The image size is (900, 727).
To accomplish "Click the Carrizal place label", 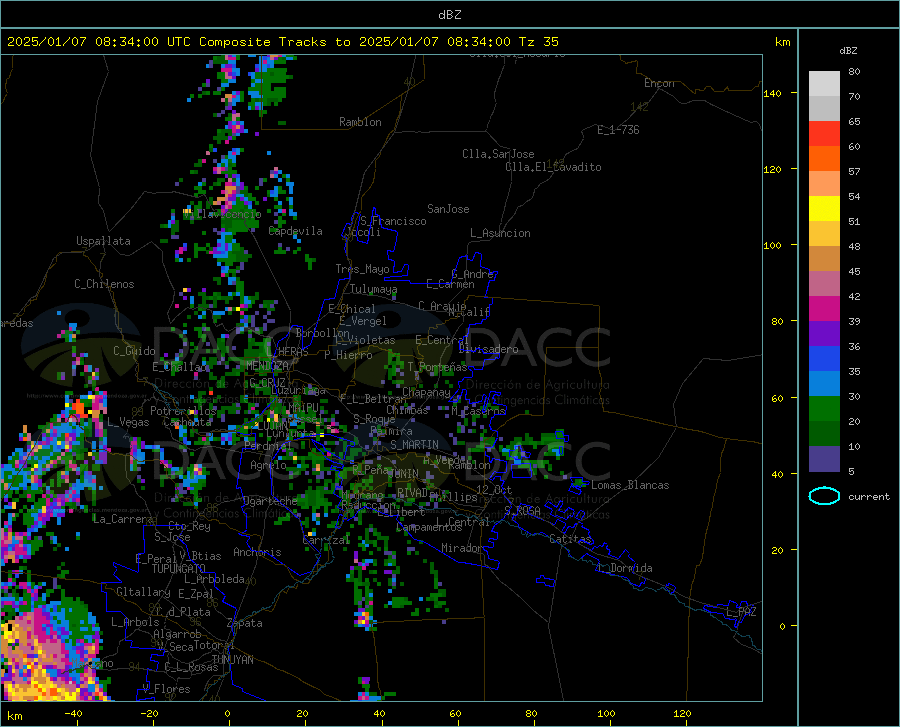I will (x=326, y=540).
